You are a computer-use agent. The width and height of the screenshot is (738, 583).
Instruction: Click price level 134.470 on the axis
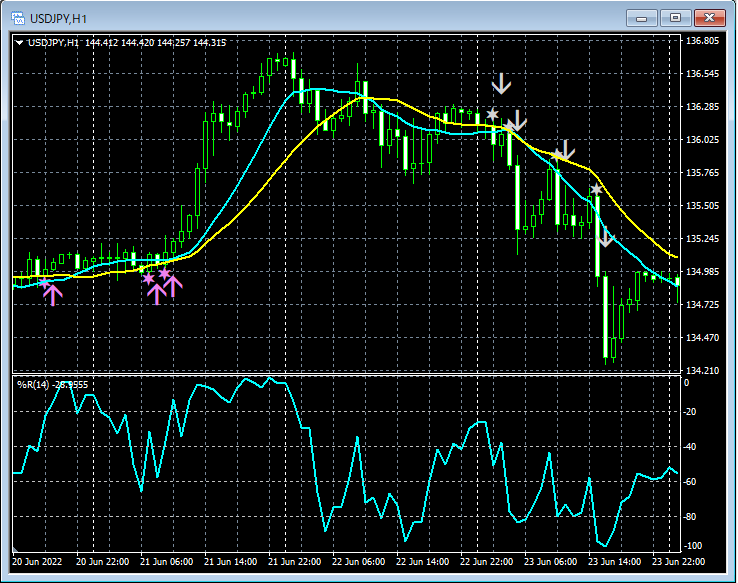point(702,338)
